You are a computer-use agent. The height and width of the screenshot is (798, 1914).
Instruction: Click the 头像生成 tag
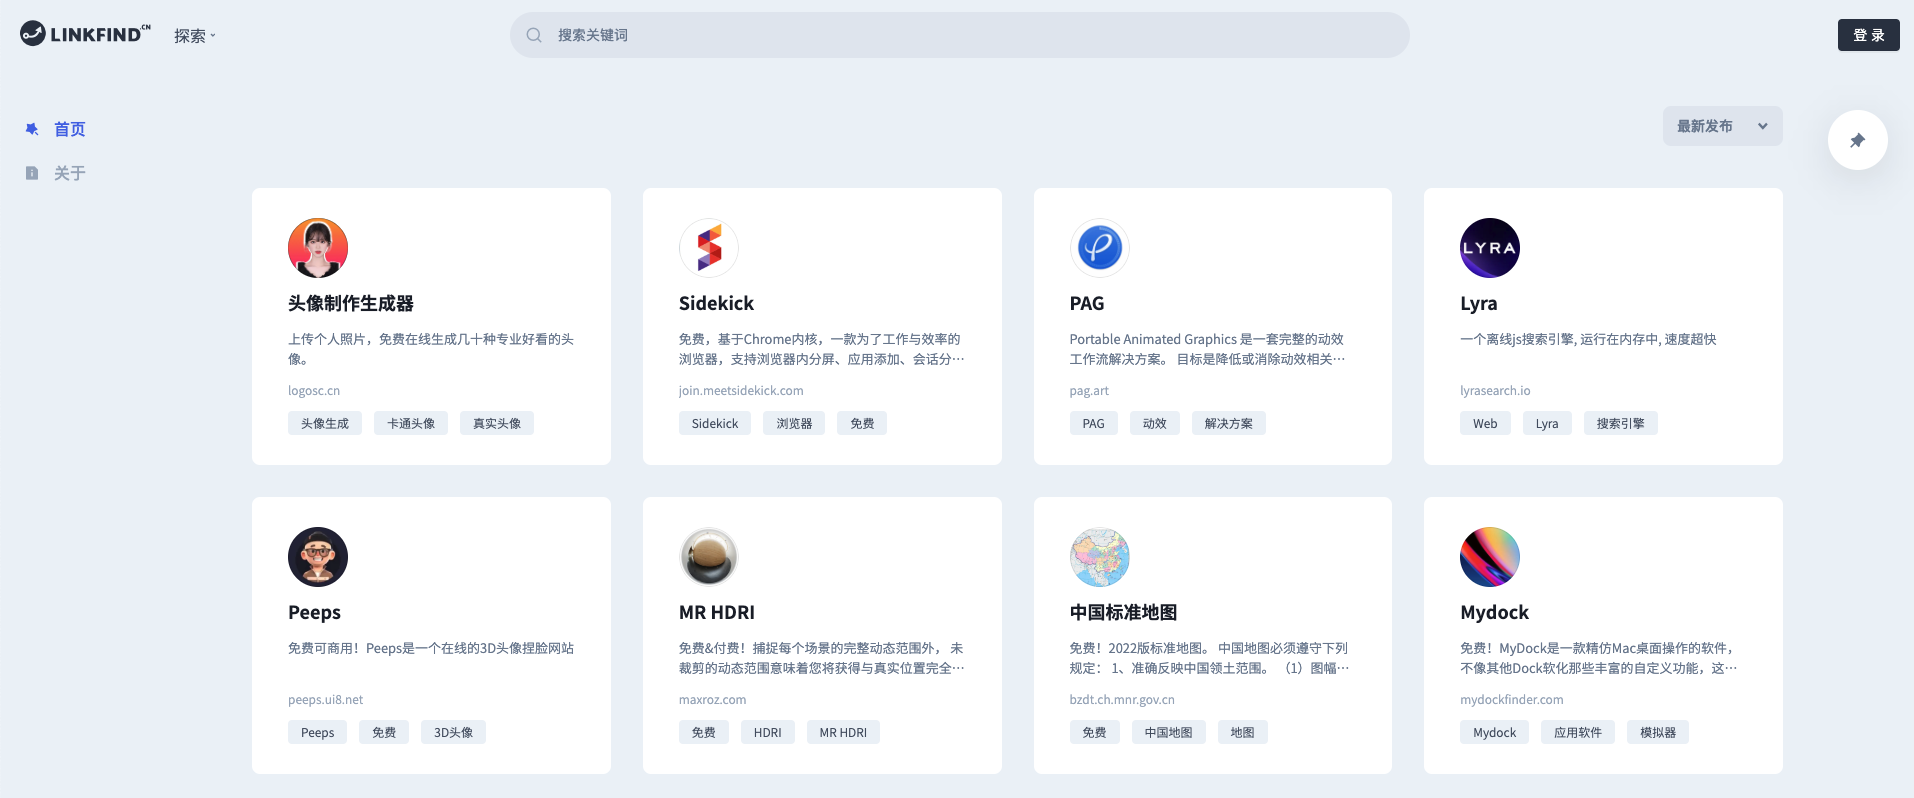(325, 423)
